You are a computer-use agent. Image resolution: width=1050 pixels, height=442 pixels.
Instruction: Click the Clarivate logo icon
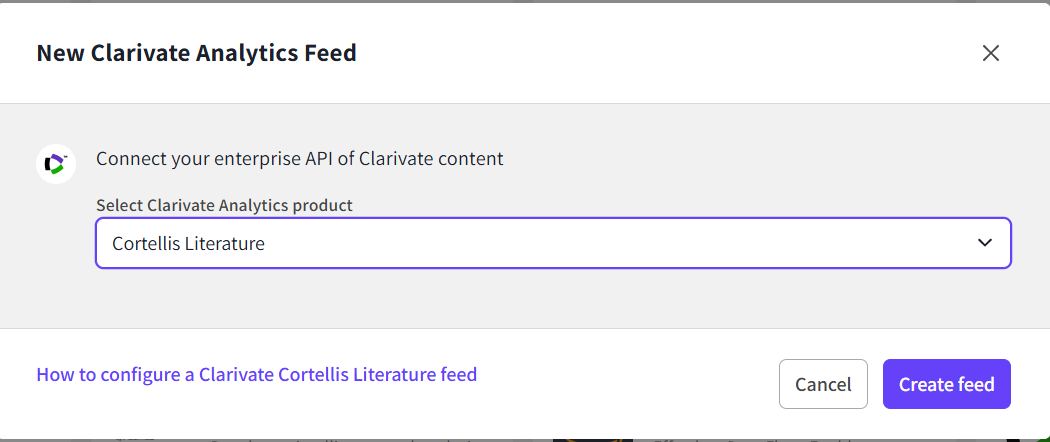tap(56, 162)
